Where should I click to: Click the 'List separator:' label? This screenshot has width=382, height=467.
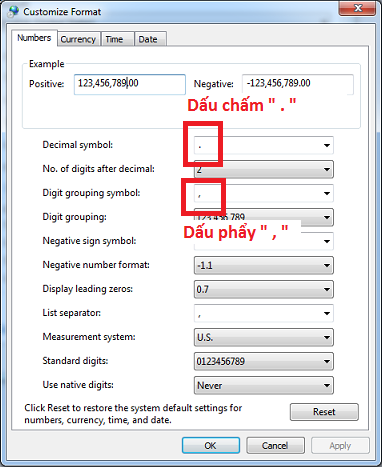tap(72, 313)
